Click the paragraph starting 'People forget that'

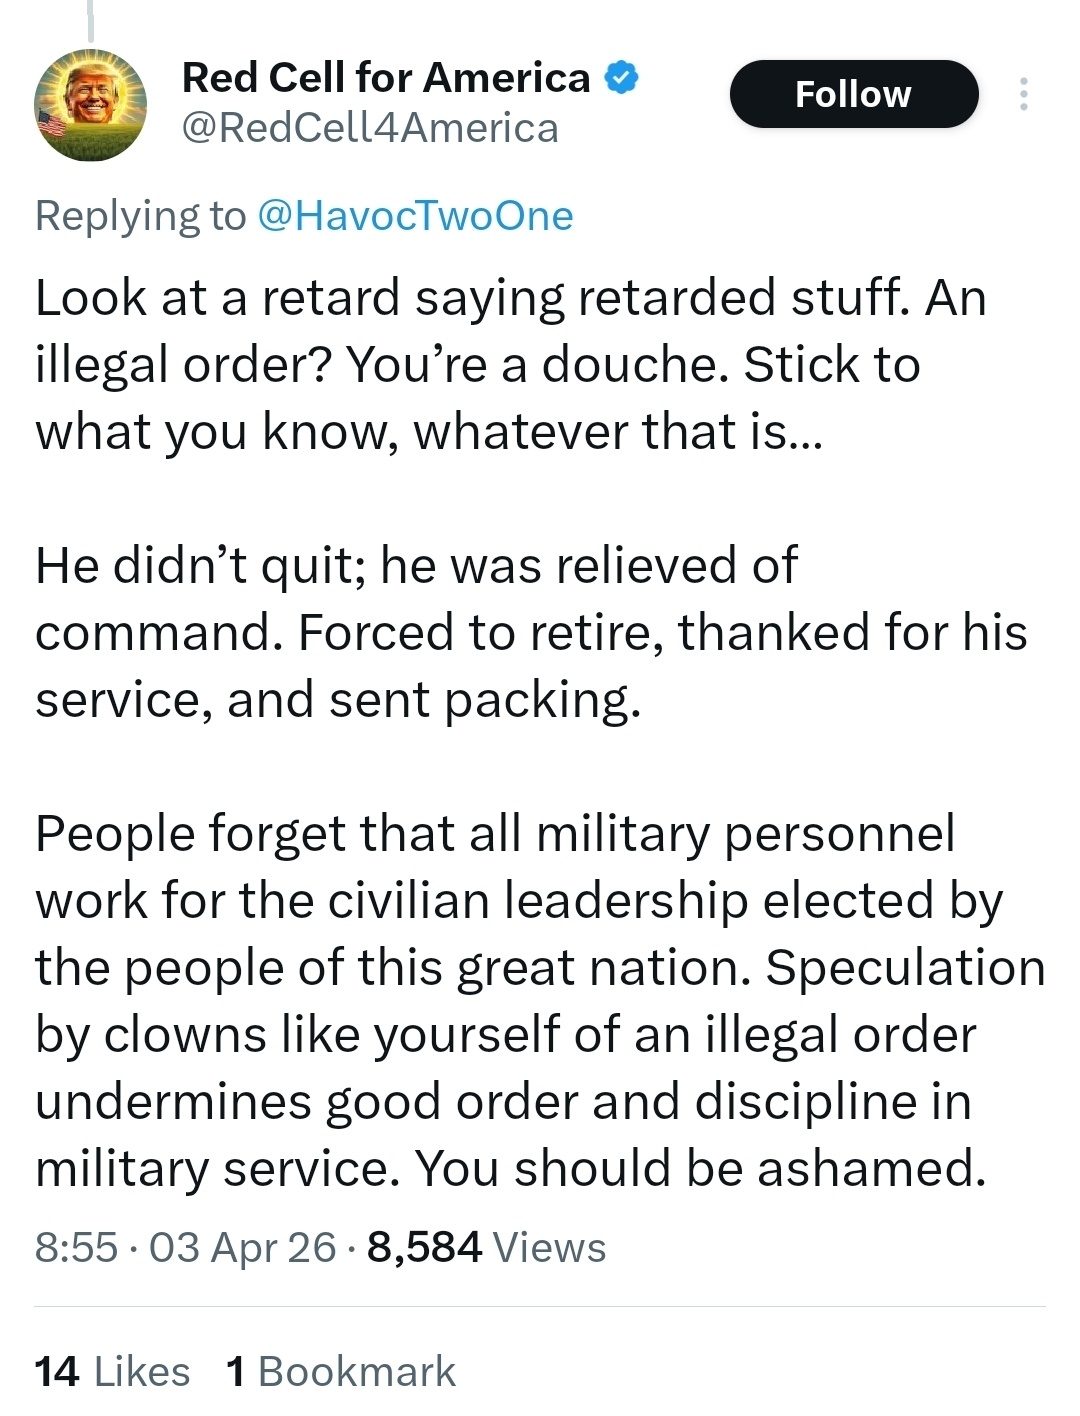540,1000
